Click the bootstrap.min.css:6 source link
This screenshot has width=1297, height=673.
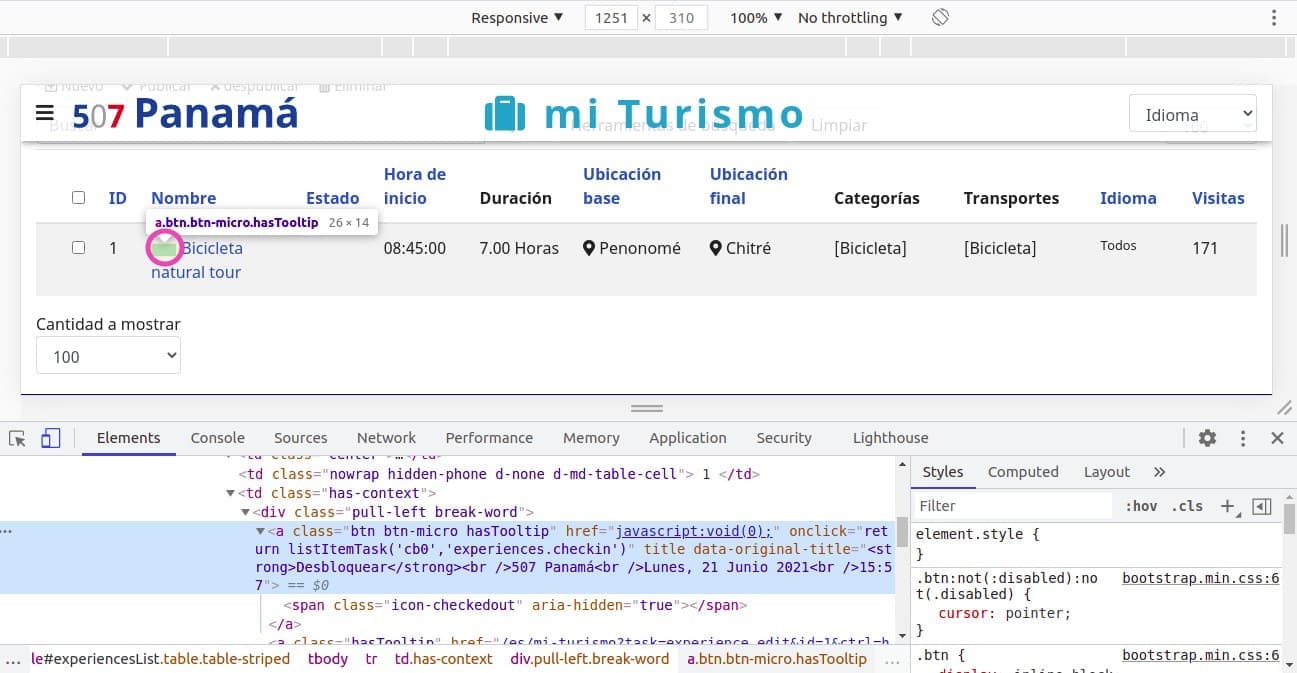click(1200, 578)
